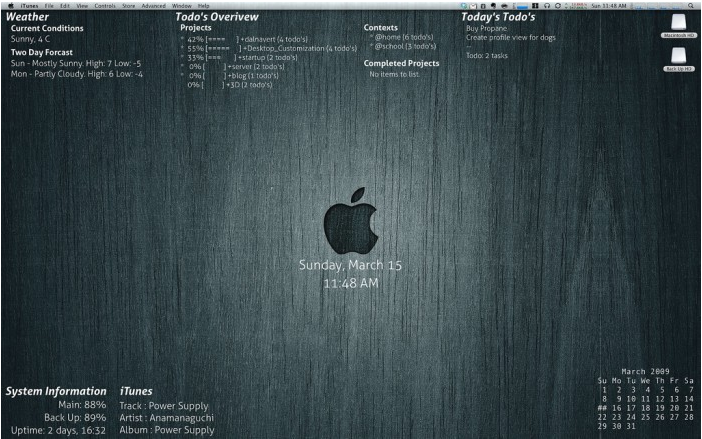702x439 pixels.
Task: Open the View menu
Action: tap(82, 6)
